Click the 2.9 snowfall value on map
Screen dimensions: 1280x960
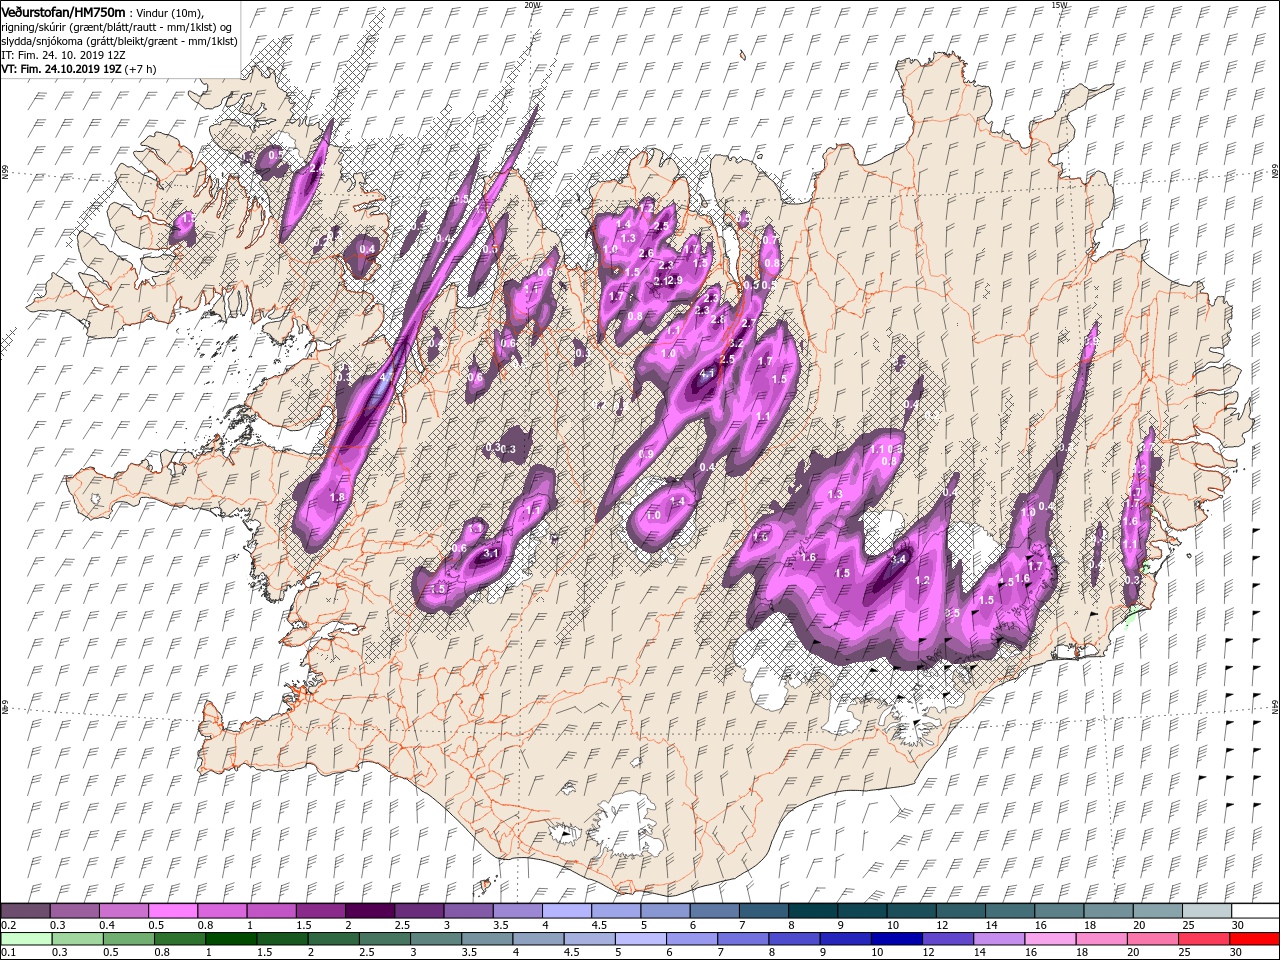click(x=674, y=281)
